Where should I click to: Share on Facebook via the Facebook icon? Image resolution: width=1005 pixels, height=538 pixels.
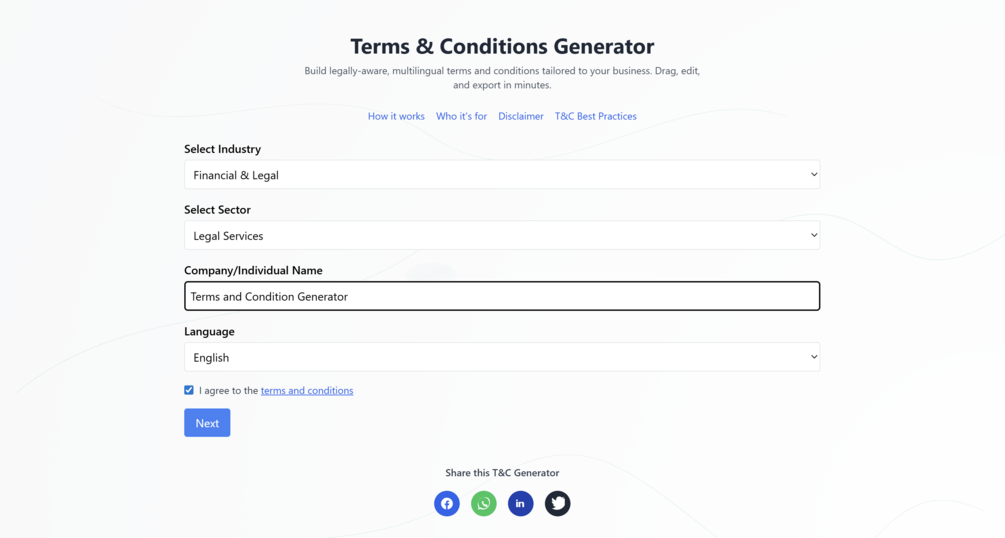(447, 503)
